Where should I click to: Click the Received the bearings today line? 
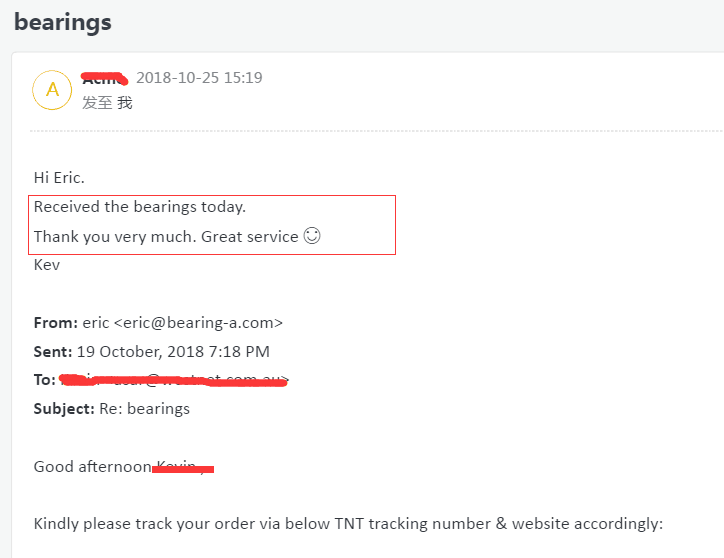click(140, 207)
